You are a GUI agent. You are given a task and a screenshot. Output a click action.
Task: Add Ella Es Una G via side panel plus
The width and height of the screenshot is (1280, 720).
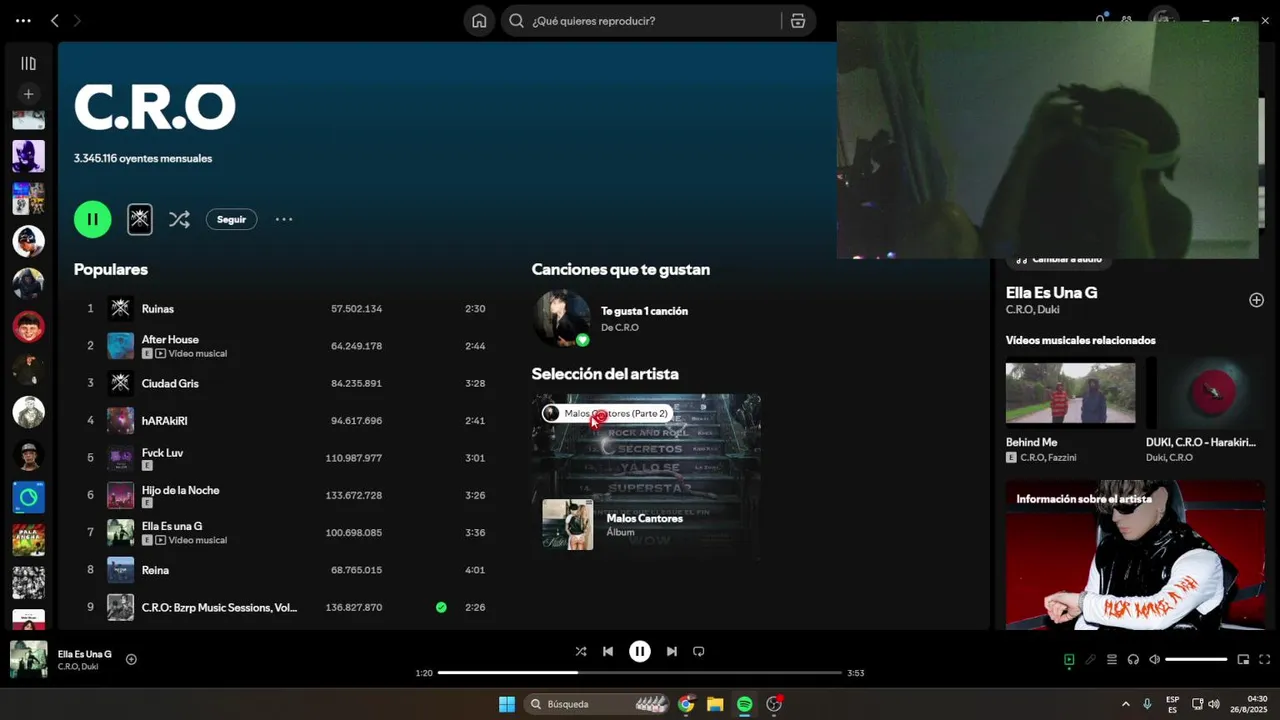[x=1256, y=300]
